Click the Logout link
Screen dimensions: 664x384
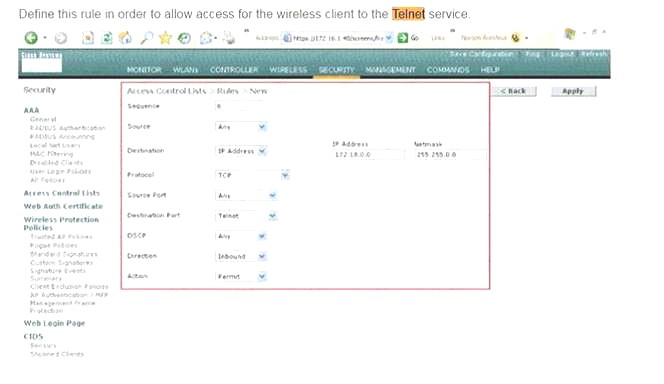[x=562, y=54]
